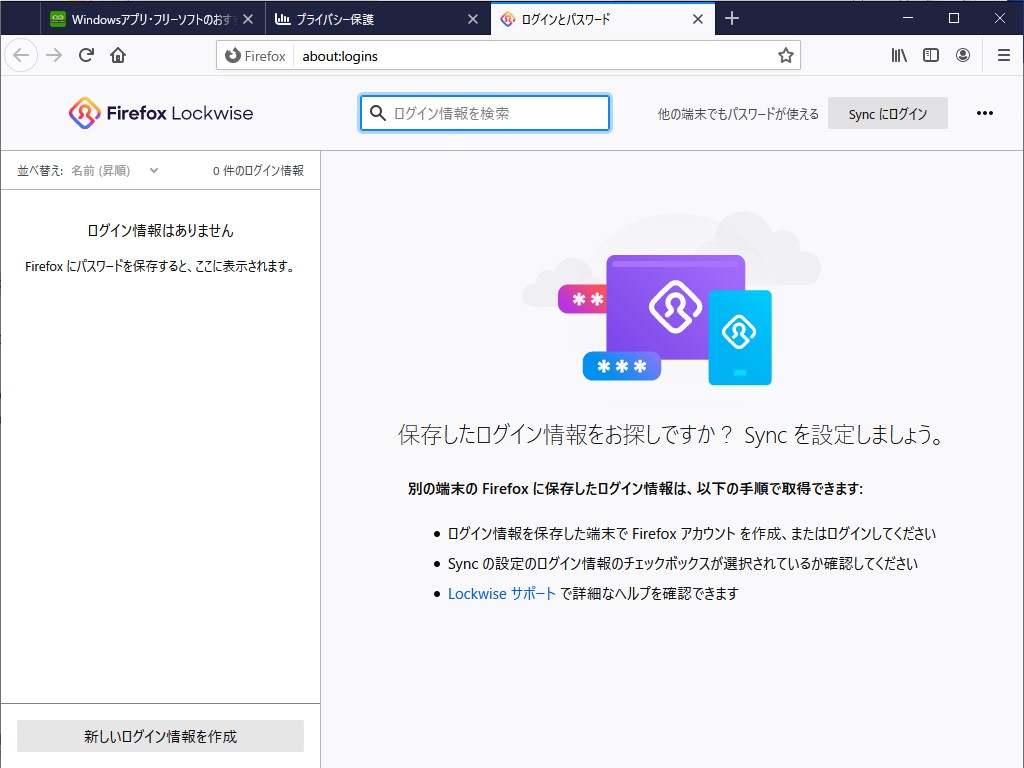
Task: Open the Lockwise three-dot options menu
Action: [986, 113]
